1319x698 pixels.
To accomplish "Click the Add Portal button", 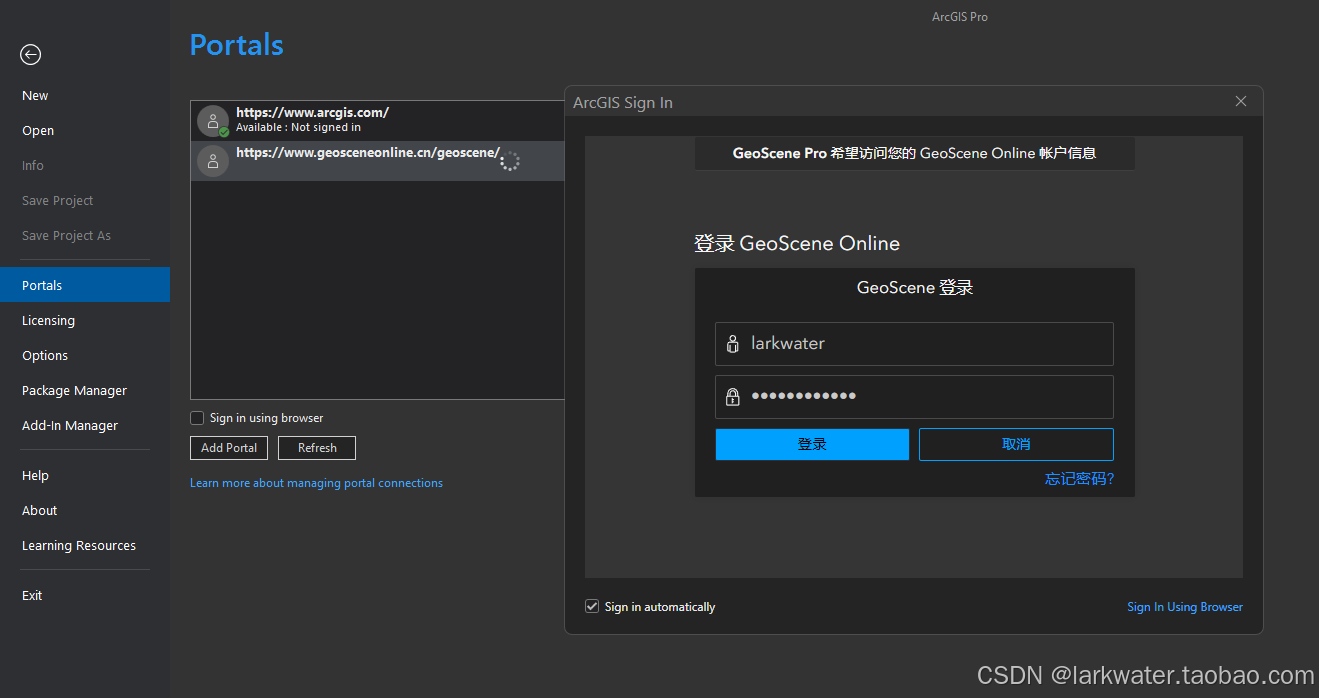I will [229, 448].
